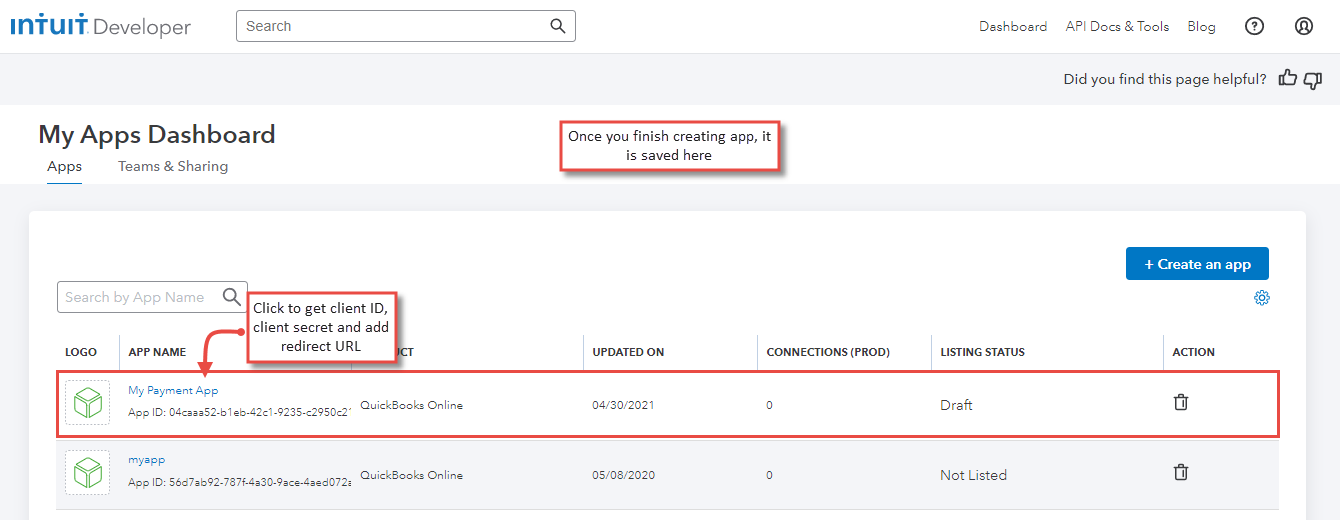
Task: Open the gear settings icon below Create an app
Action: pyautogui.click(x=1262, y=298)
